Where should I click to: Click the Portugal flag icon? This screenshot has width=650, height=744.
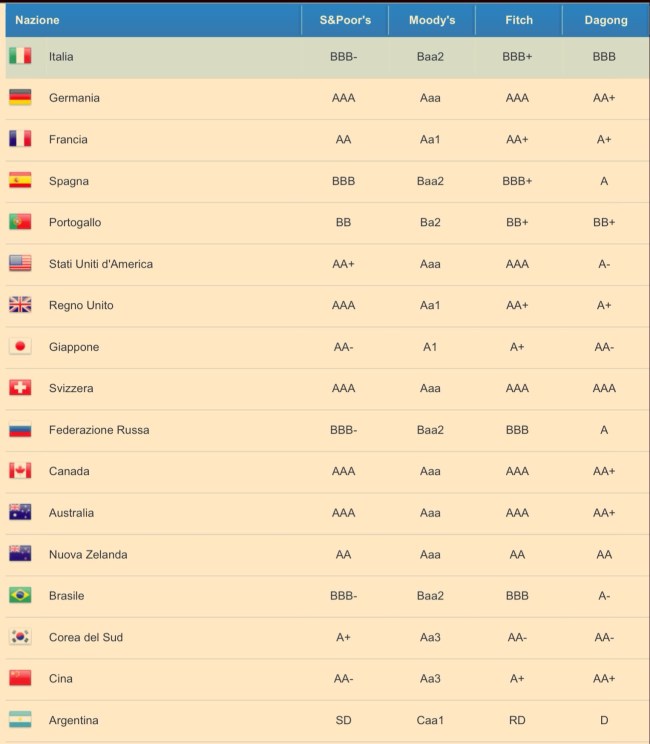[20, 222]
